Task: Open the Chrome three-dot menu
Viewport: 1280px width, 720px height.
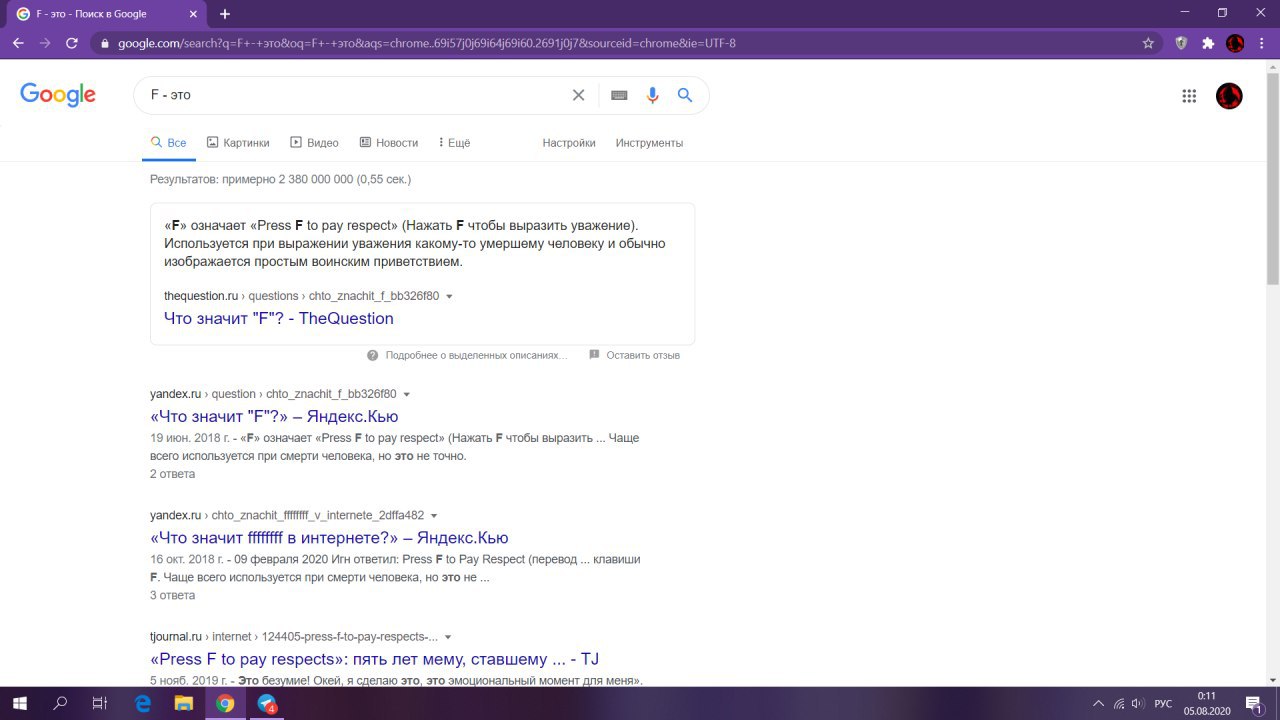Action: pyautogui.click(x=1262, y=43)
